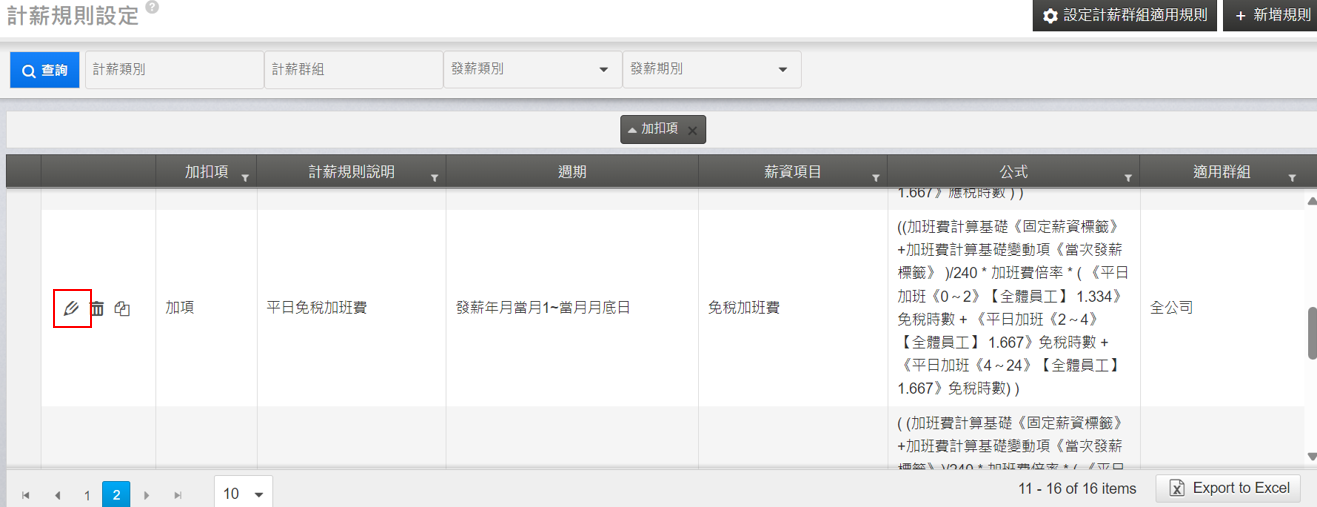This screenshot has width=1317, height=507.
Task: Export the table with Export to Excel
Action: tap(1229, 488)
